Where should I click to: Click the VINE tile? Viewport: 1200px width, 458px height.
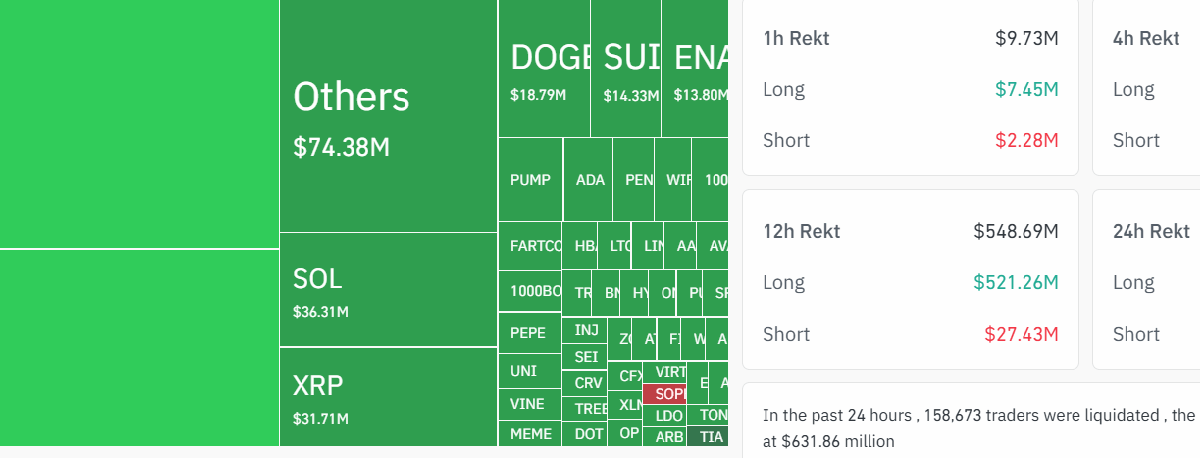click(529, 404)
